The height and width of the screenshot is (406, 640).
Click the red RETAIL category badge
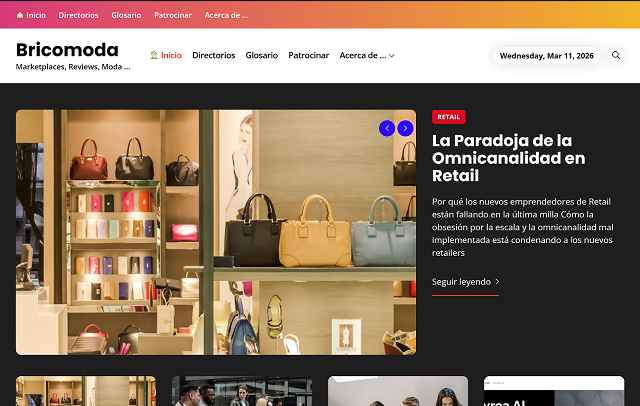pyautogui.click(x=449, y=117)
